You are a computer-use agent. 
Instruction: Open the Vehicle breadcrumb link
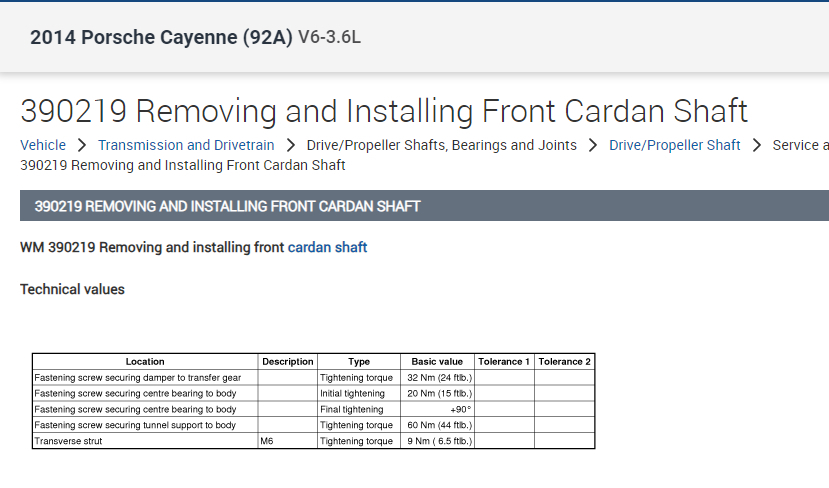[43, 145]
